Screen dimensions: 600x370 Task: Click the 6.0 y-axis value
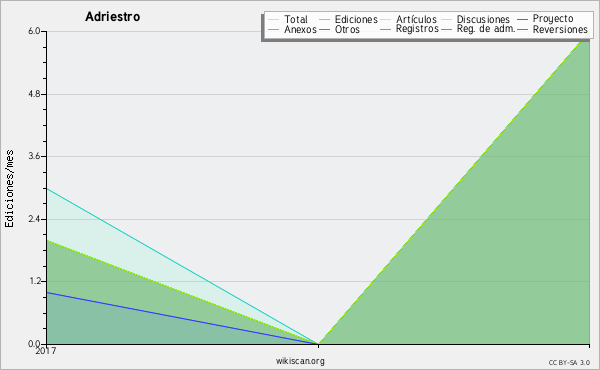point(34,31)
